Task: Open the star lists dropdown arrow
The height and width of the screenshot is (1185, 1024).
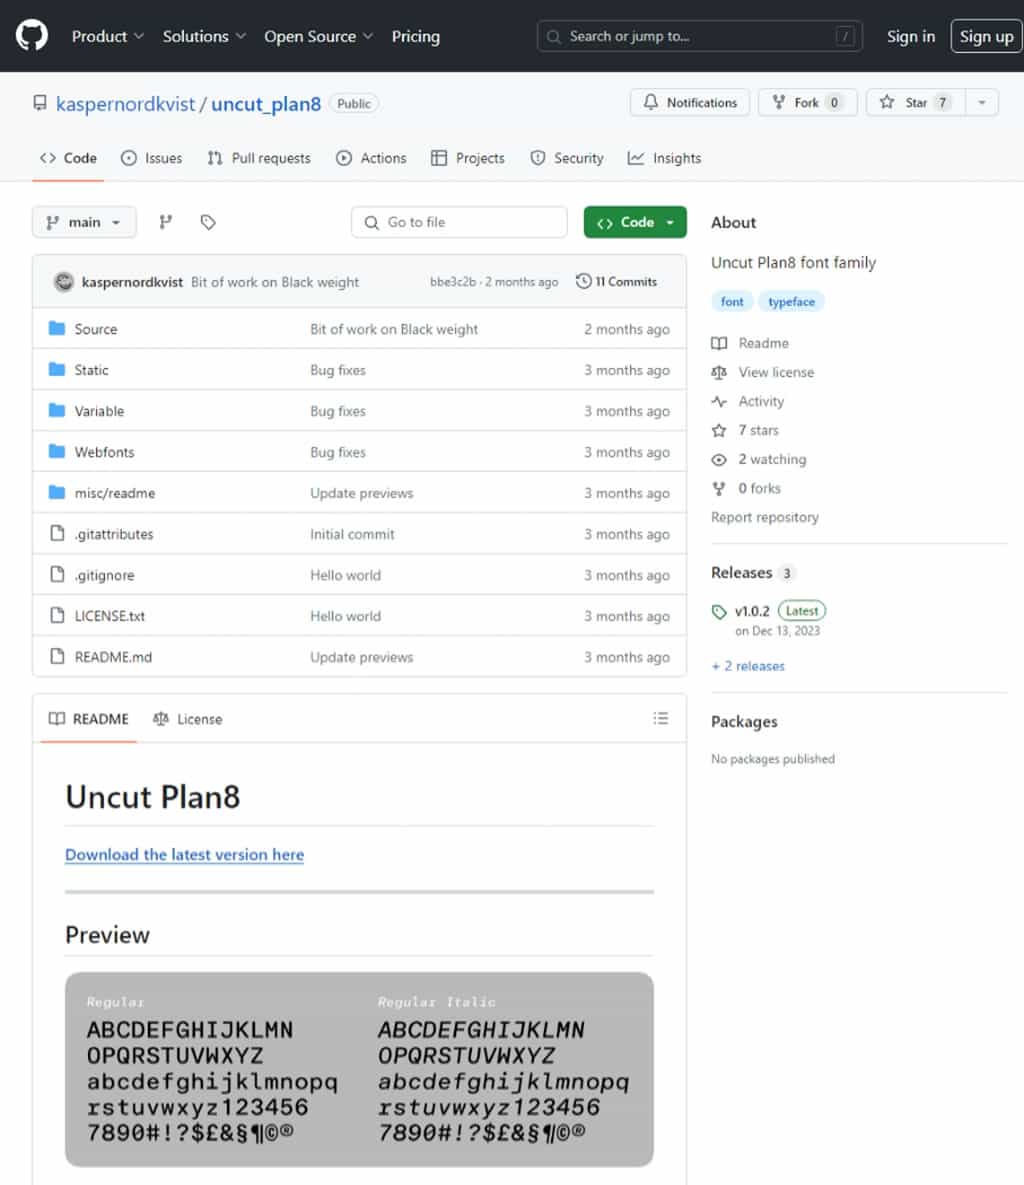Action: 982,102
